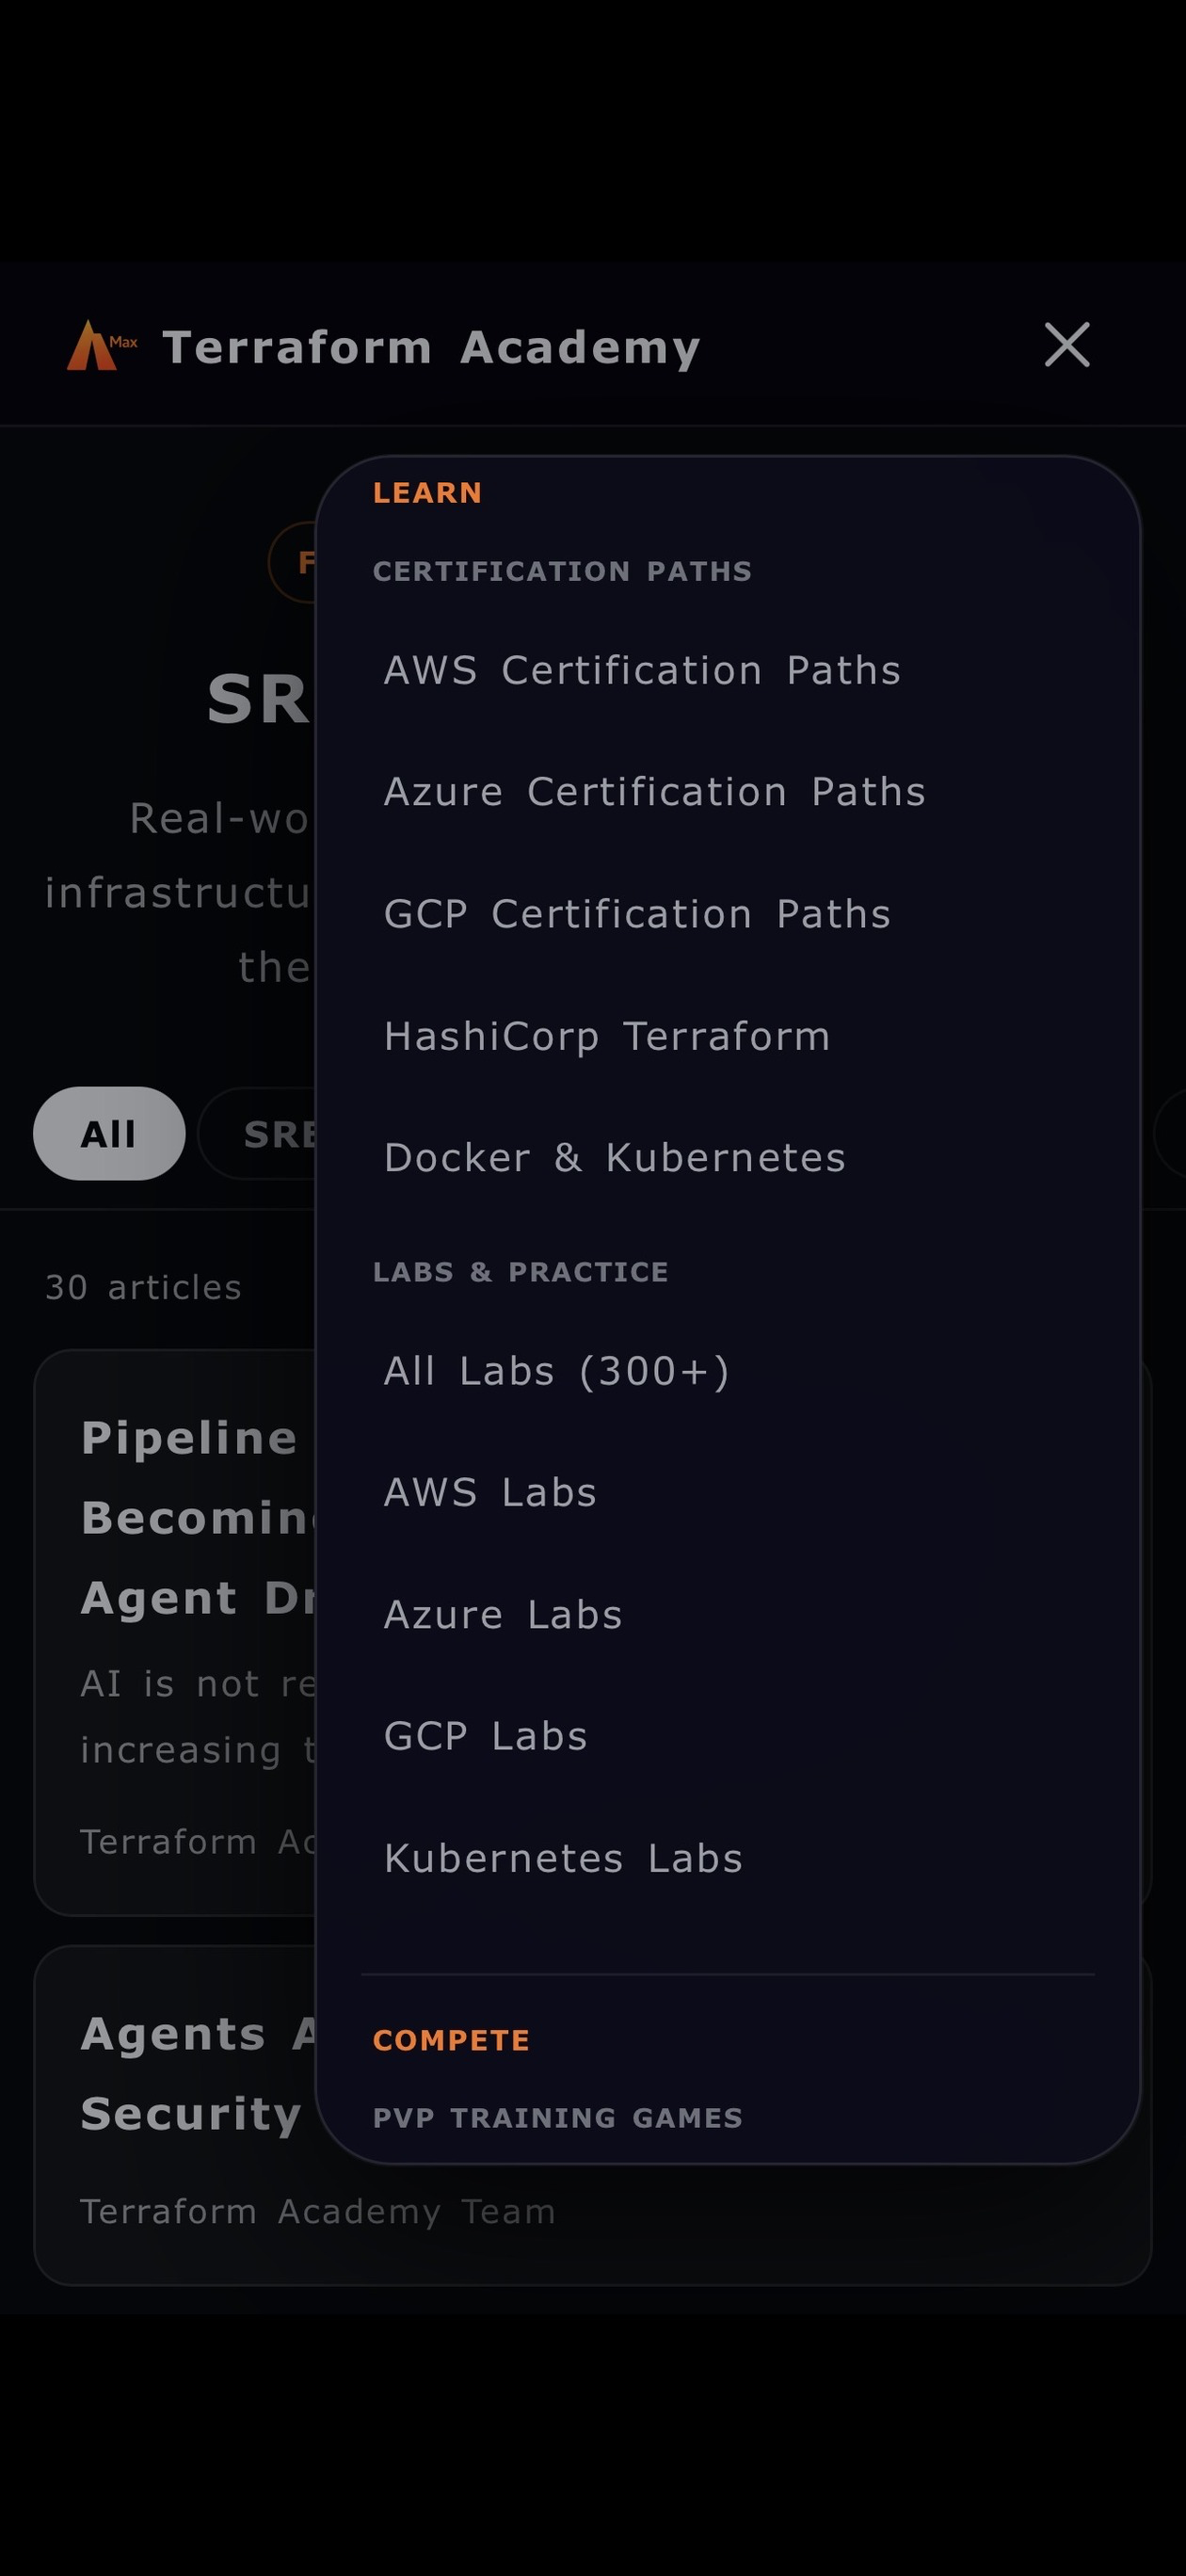The width and height of the screenshot is (1186, 2576).
Task: Click the LABS & PRACTICE subheading
Action: pyautogui.click(x=520, y=1272)
